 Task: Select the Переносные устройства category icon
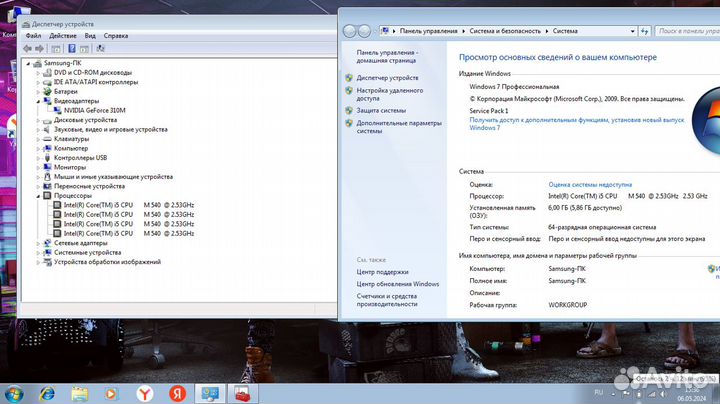point(47,186)
